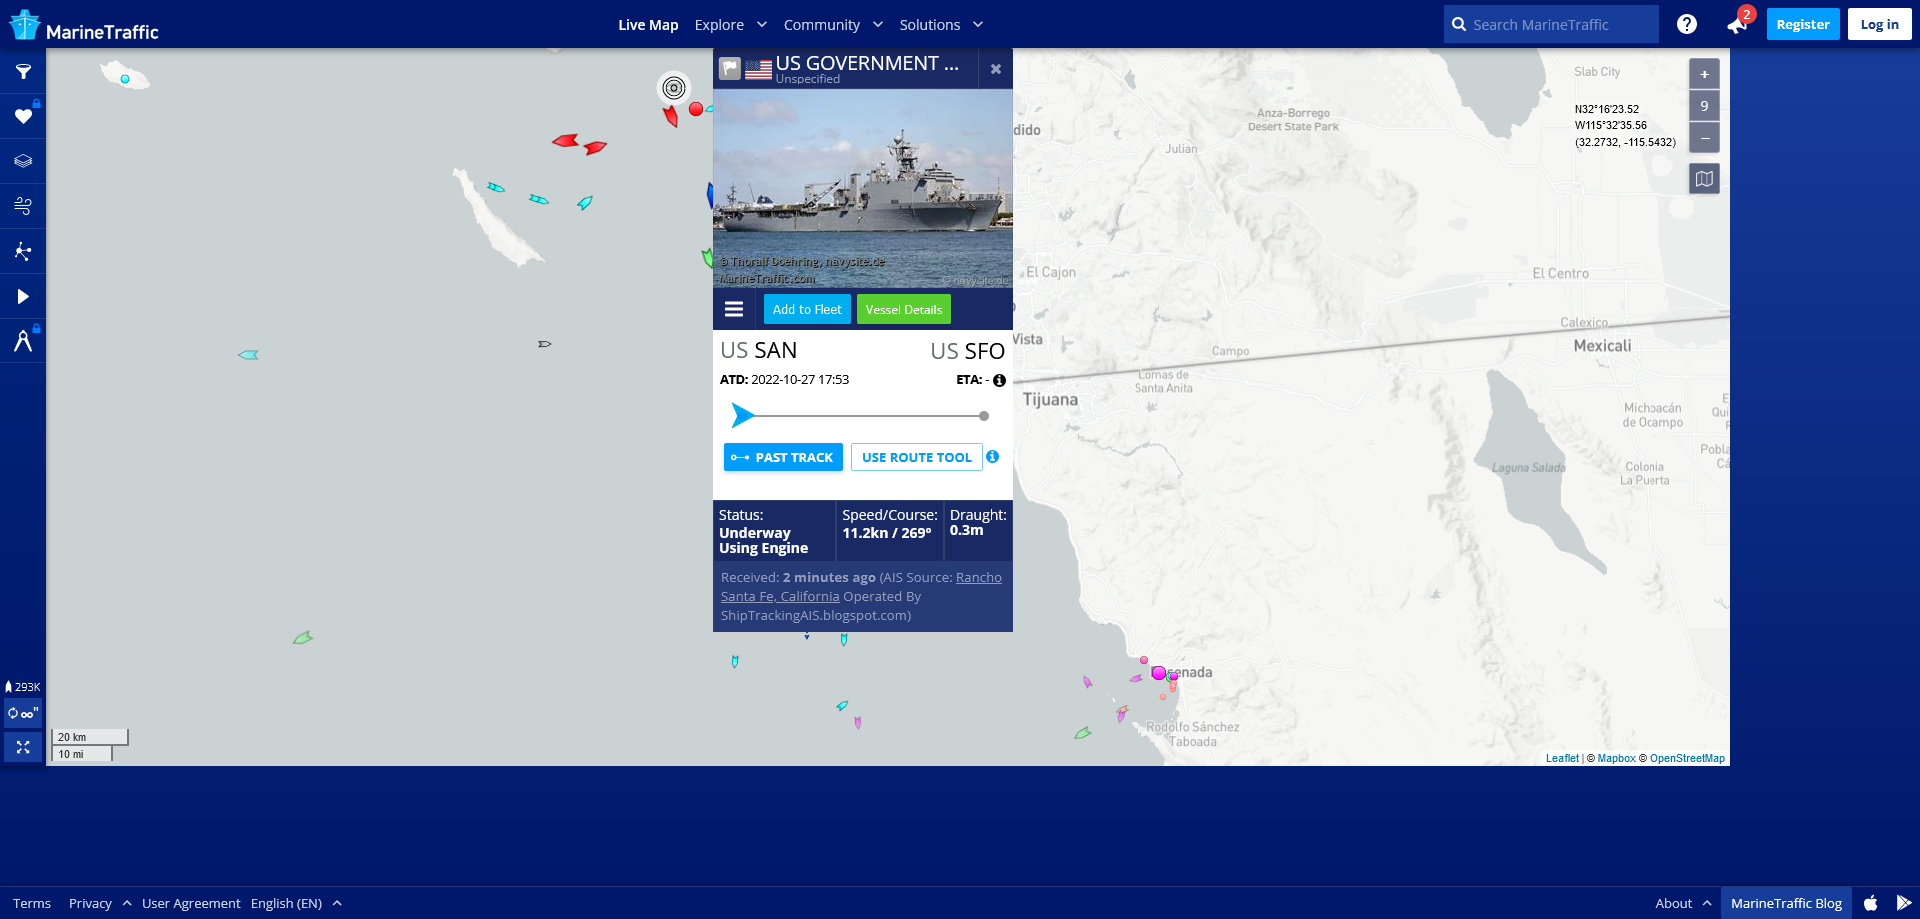The width and height of the screenshot is (1920, 919).
Task: Zoom in on the map
Action: pos(1704,74)
